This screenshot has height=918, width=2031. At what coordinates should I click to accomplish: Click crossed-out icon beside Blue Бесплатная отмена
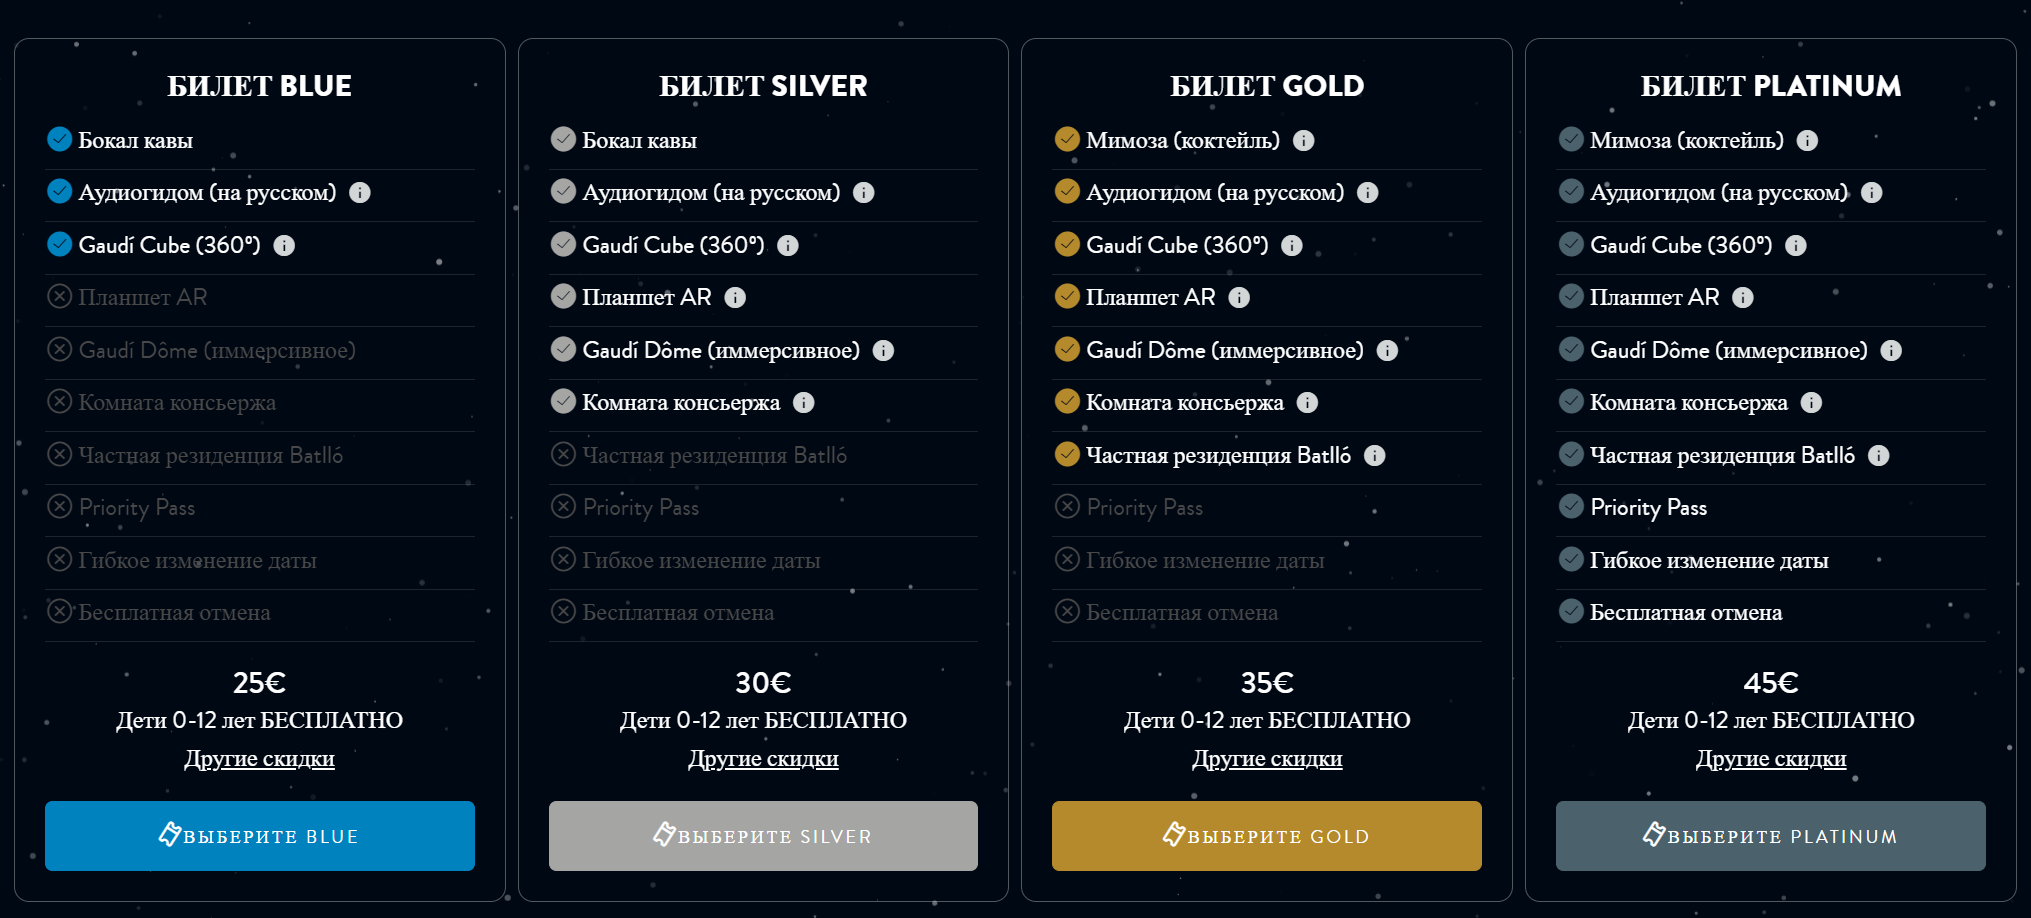coord(60,611)
